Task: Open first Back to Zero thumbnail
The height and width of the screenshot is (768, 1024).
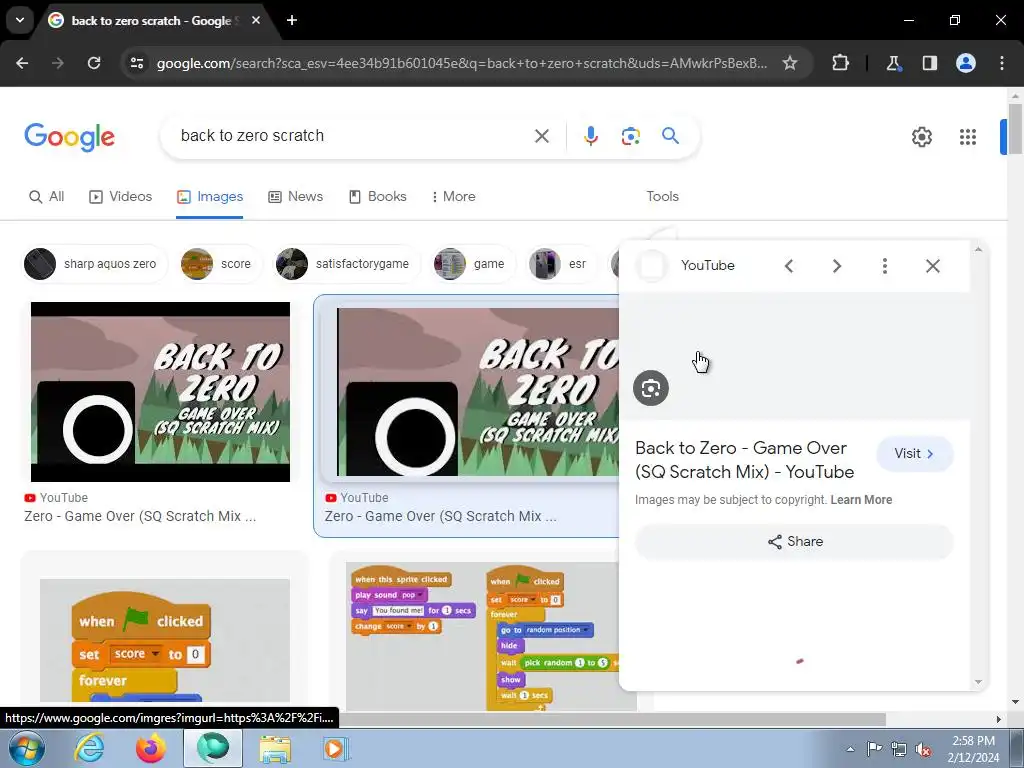Action: (160, 392)
